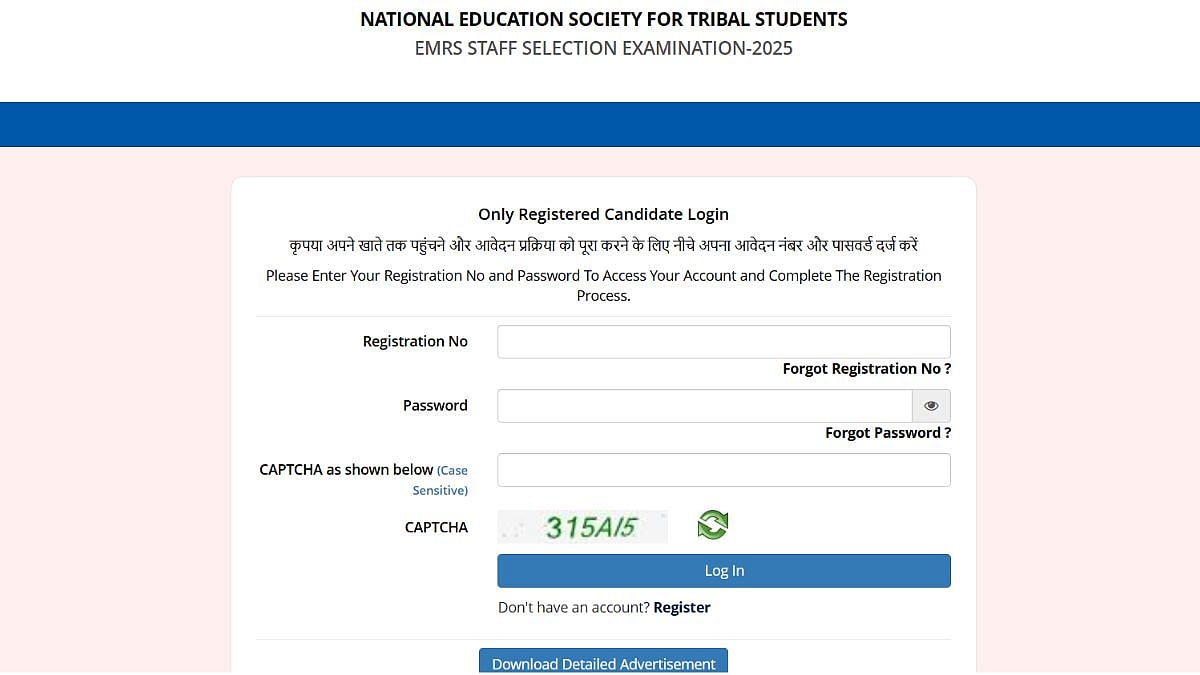Open the Register link
Screen dimensions: 1200x675
click(681, 606)
